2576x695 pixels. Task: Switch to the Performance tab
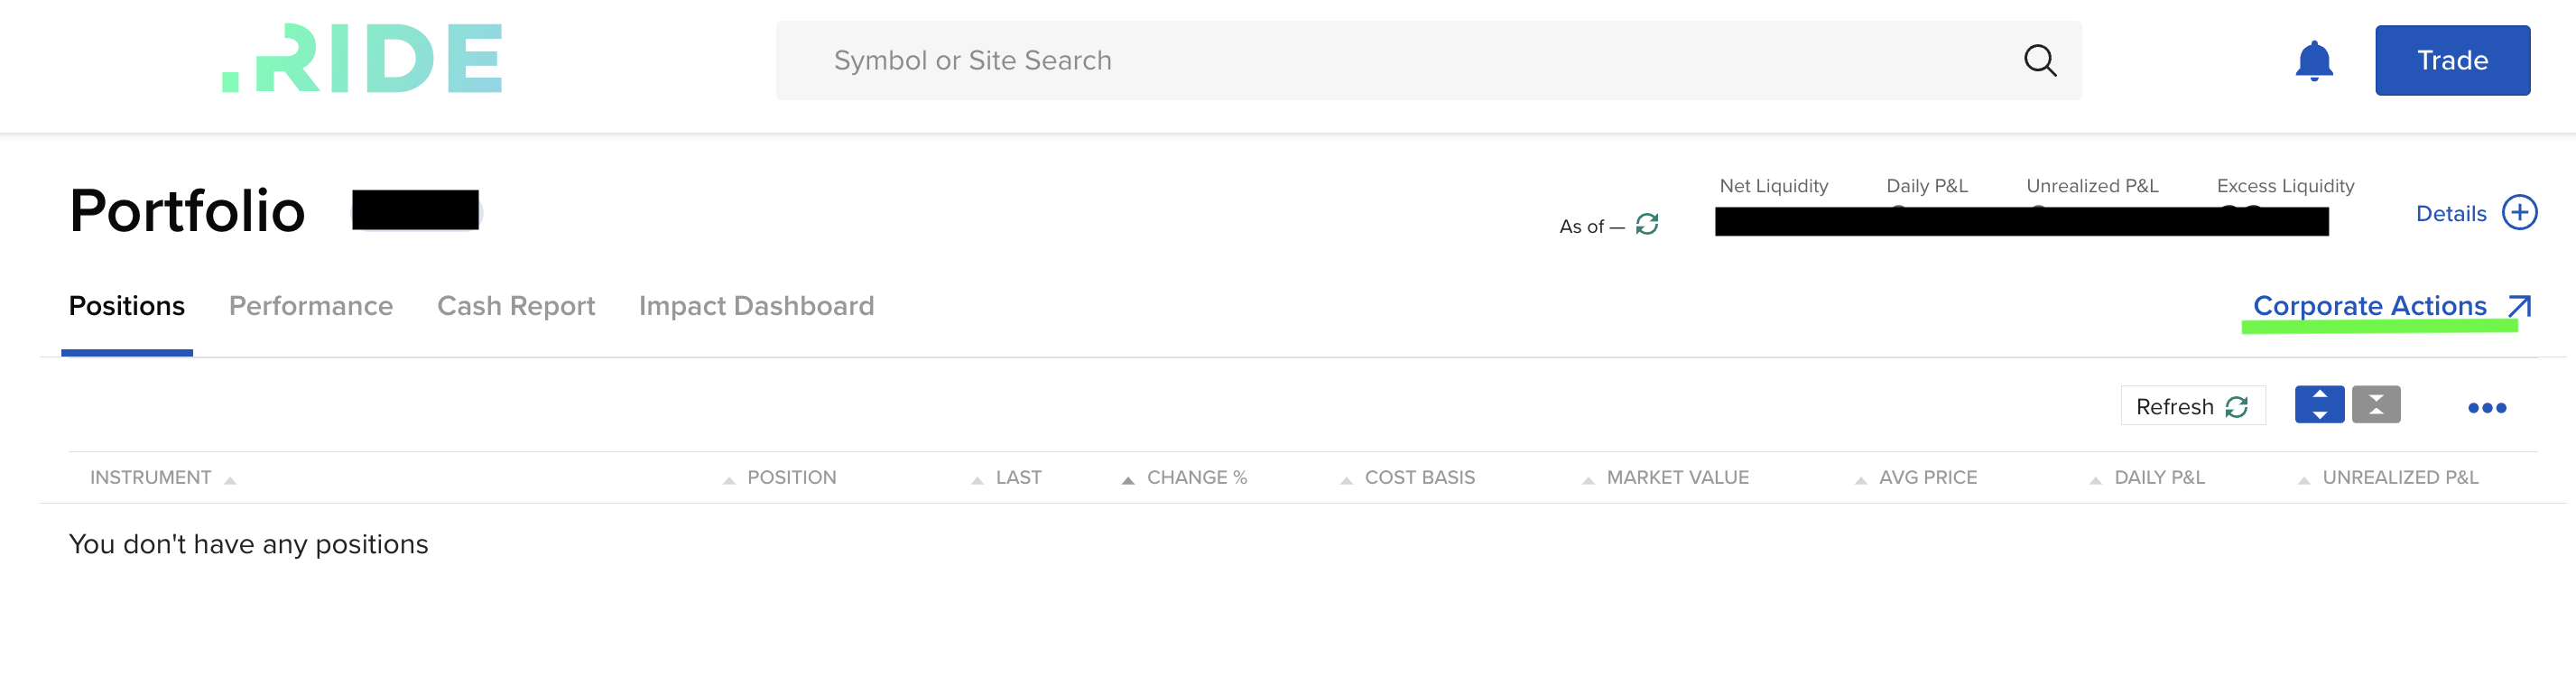(x=310, y=306)
